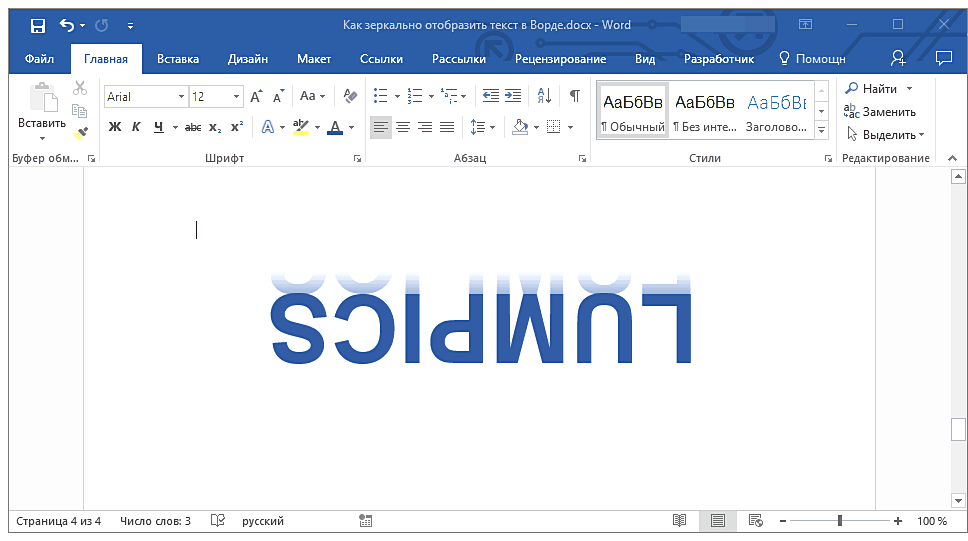
Task: Expand the Выделить dropdown menu
Action: point(885,134)
